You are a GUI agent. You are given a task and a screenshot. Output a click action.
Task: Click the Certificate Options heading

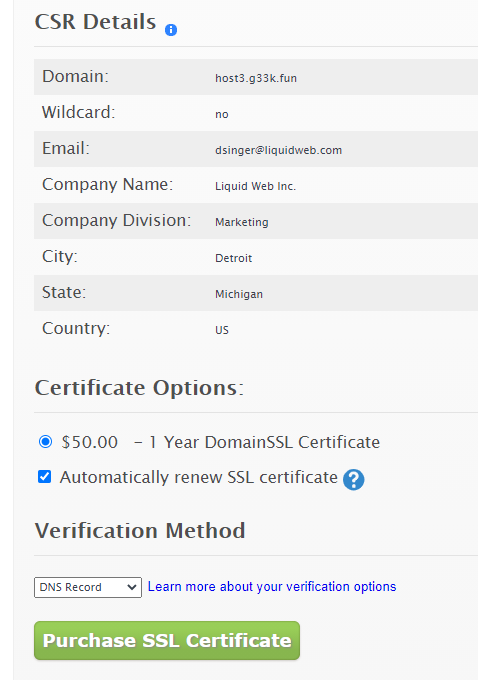click(x=139, y=388)
